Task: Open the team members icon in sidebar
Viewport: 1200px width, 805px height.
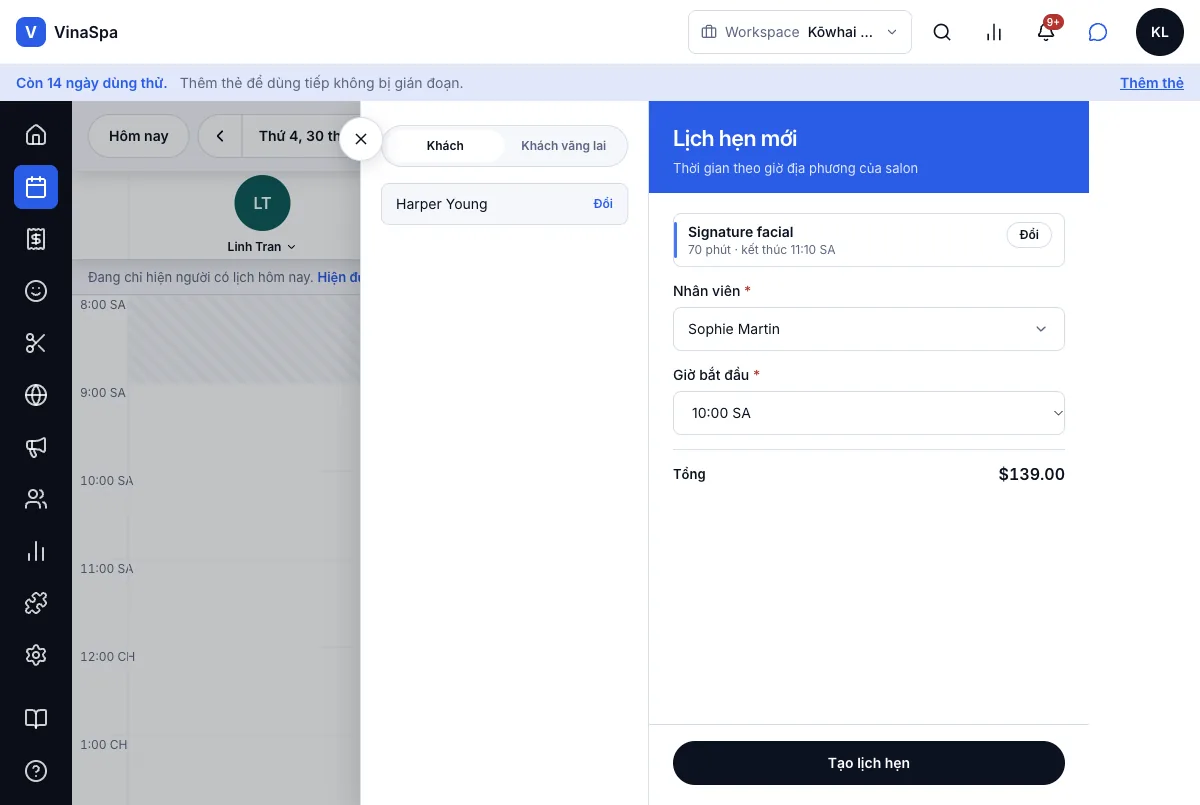Action: [x=36, y=499]
